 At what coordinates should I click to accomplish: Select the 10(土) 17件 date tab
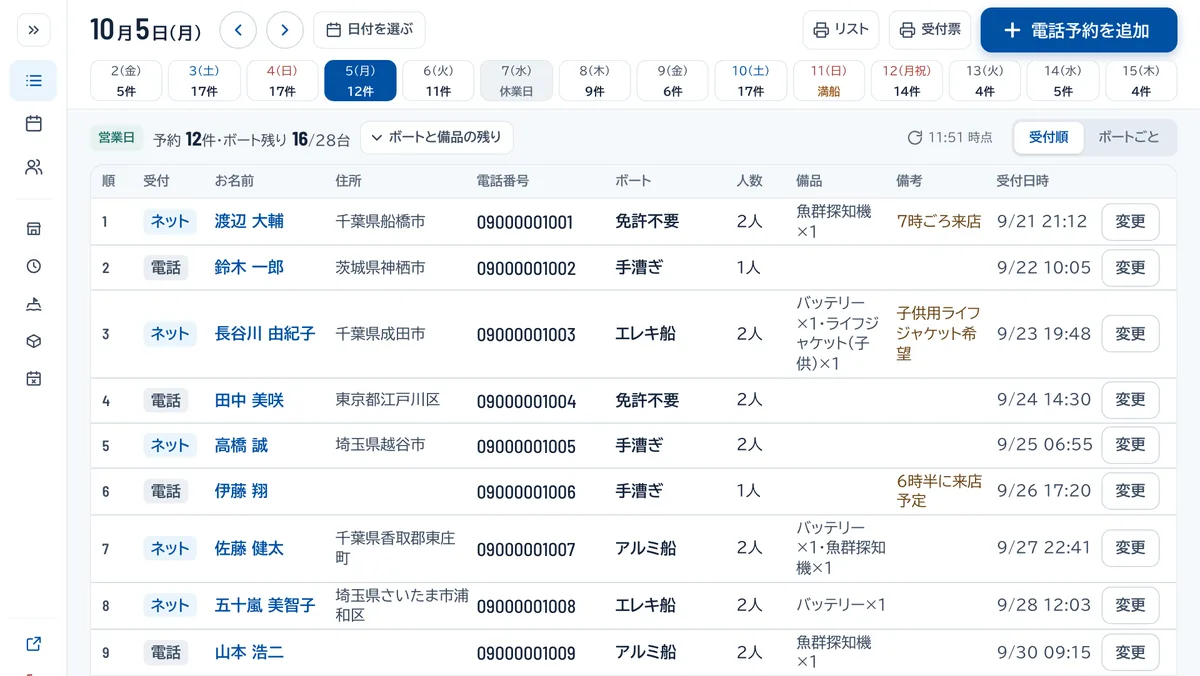tap(750, 81)
